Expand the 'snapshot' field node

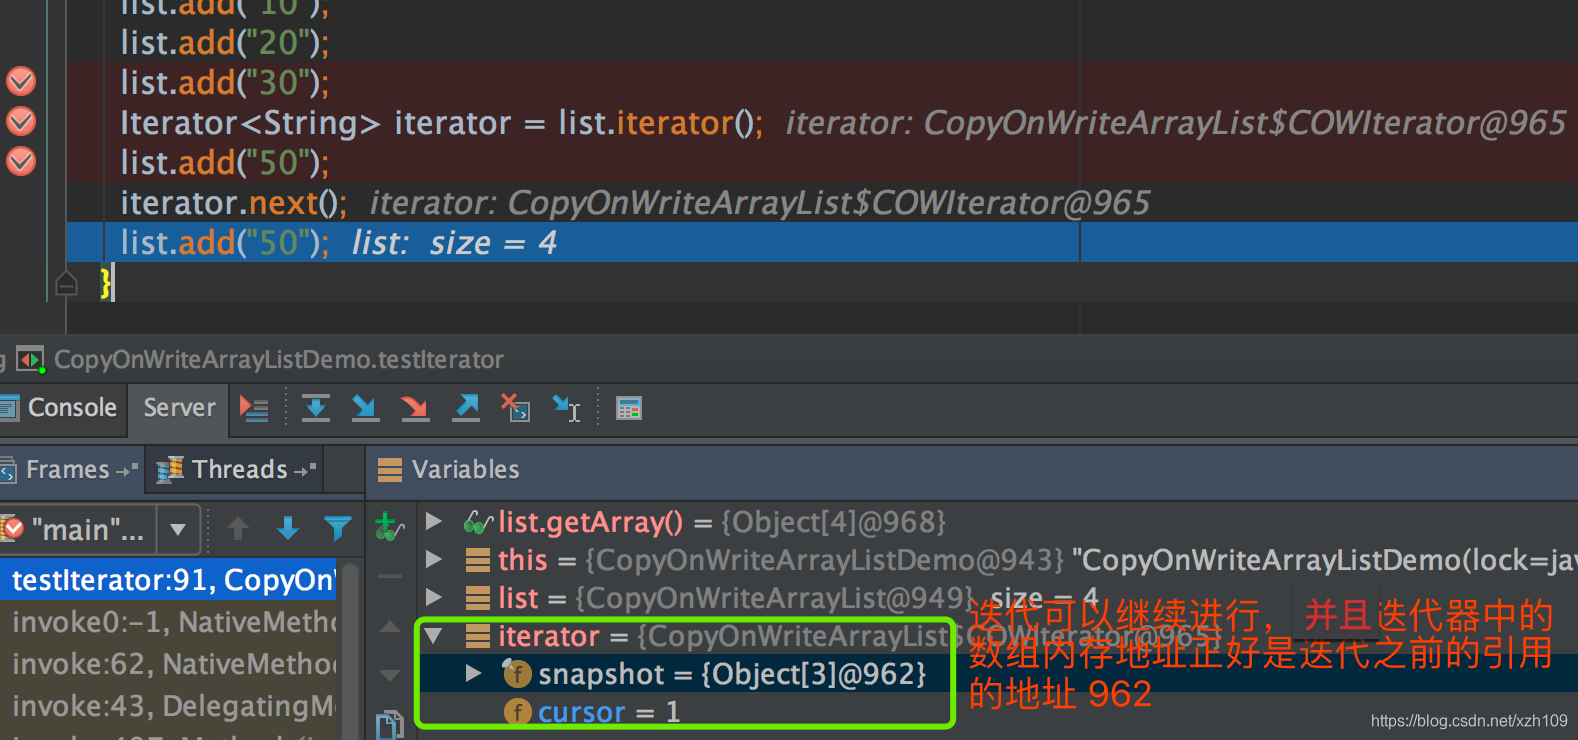[474, 673]
